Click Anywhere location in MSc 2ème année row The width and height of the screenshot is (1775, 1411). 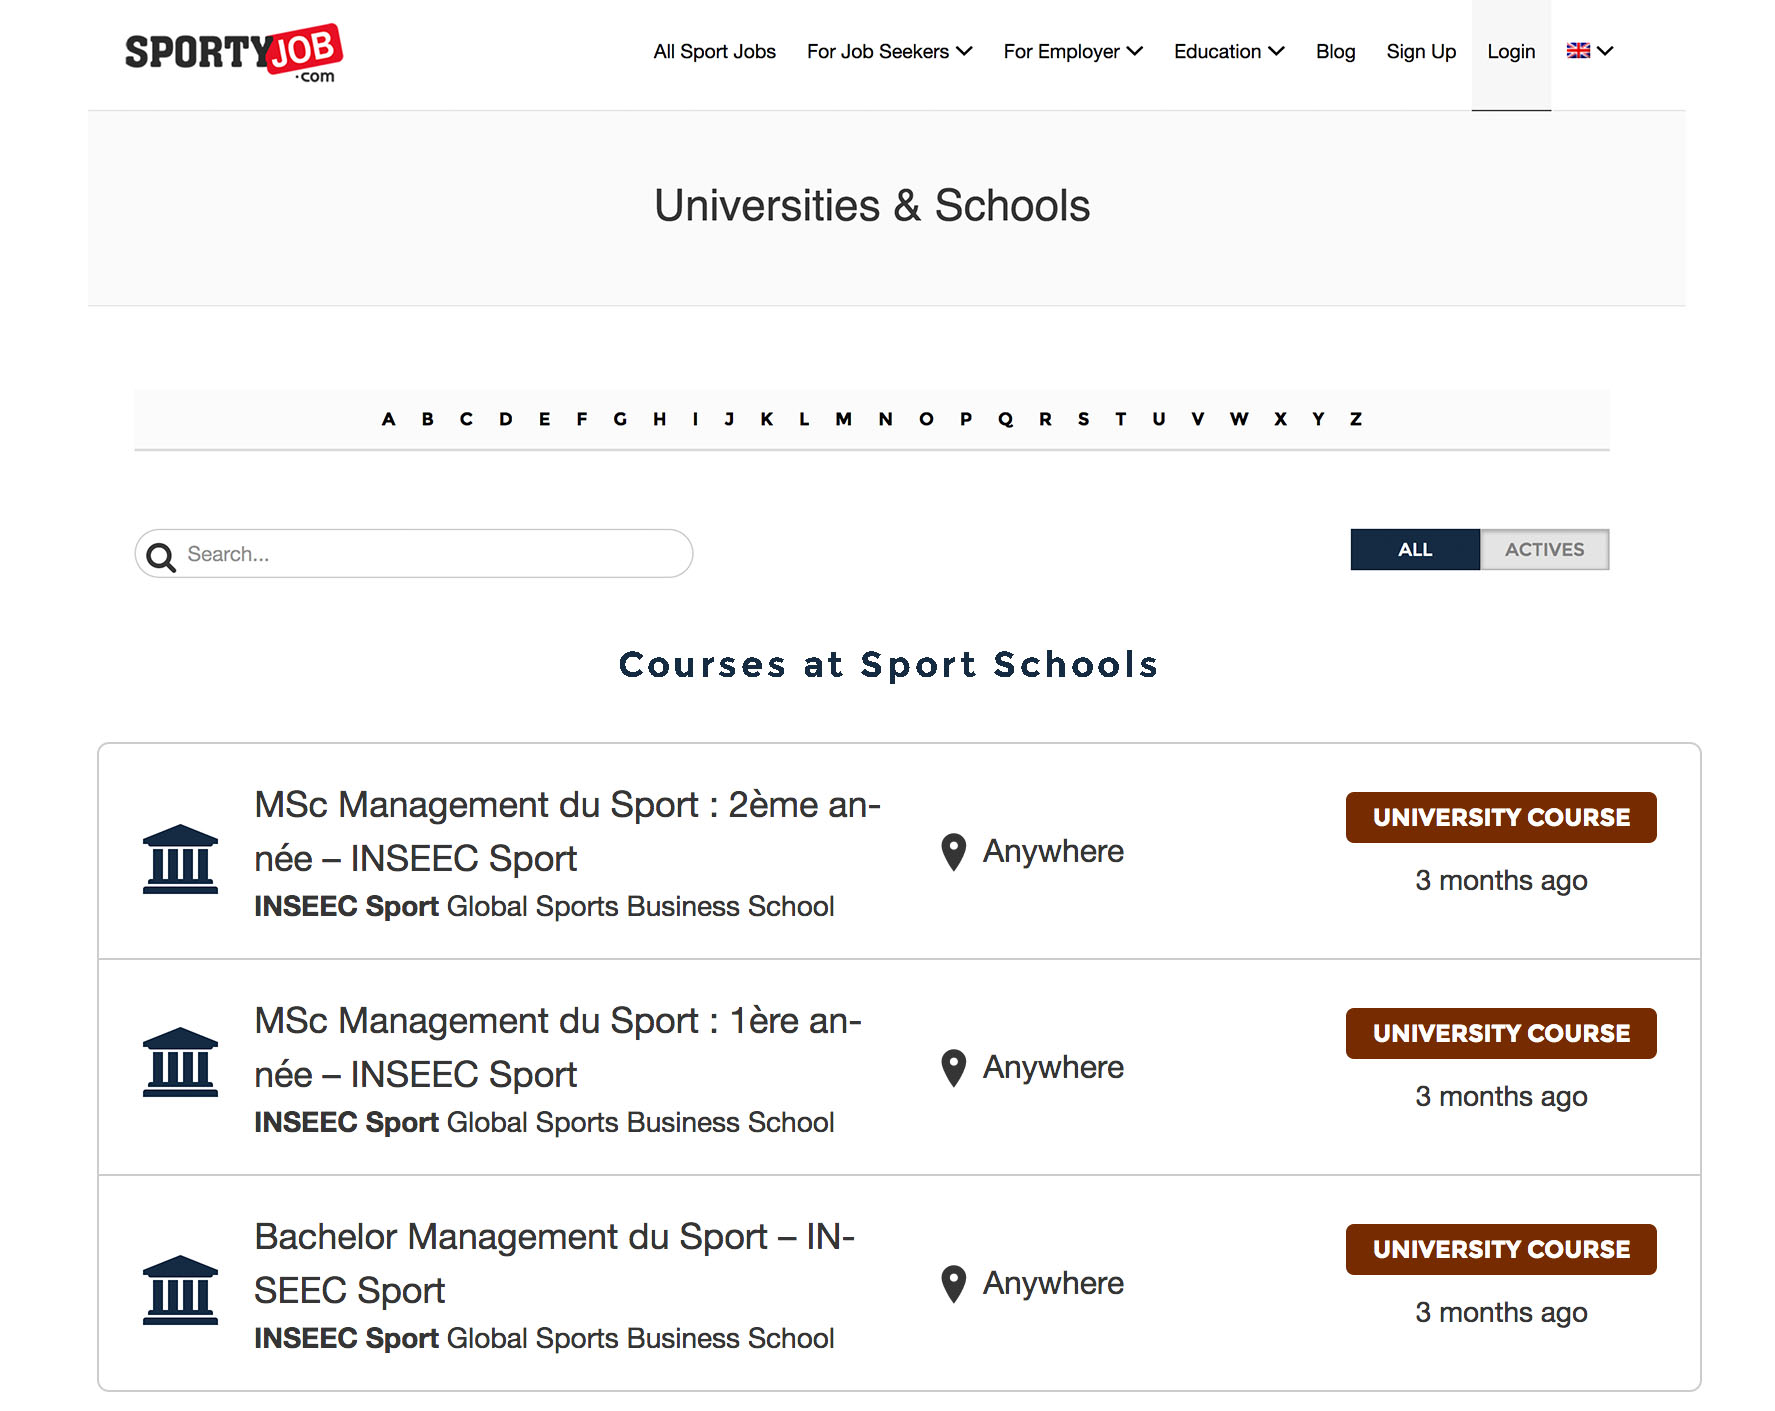1053,852
